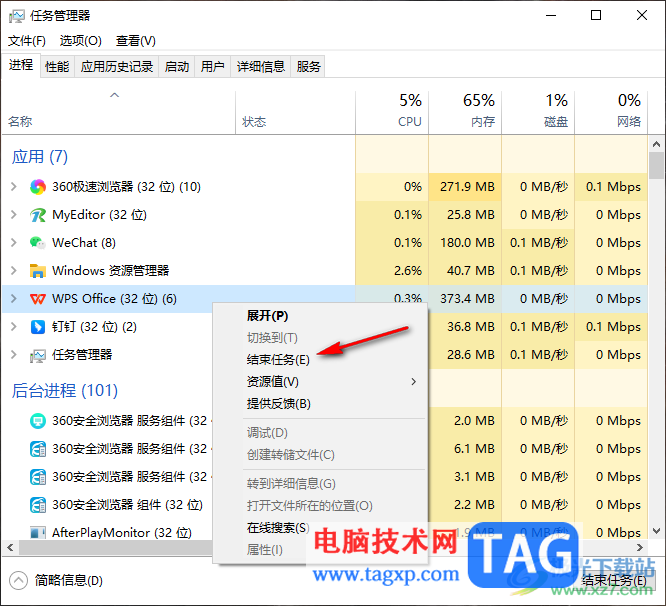
Task: Open the 资源值(V) submenu arrow
Action: [413, 382]
